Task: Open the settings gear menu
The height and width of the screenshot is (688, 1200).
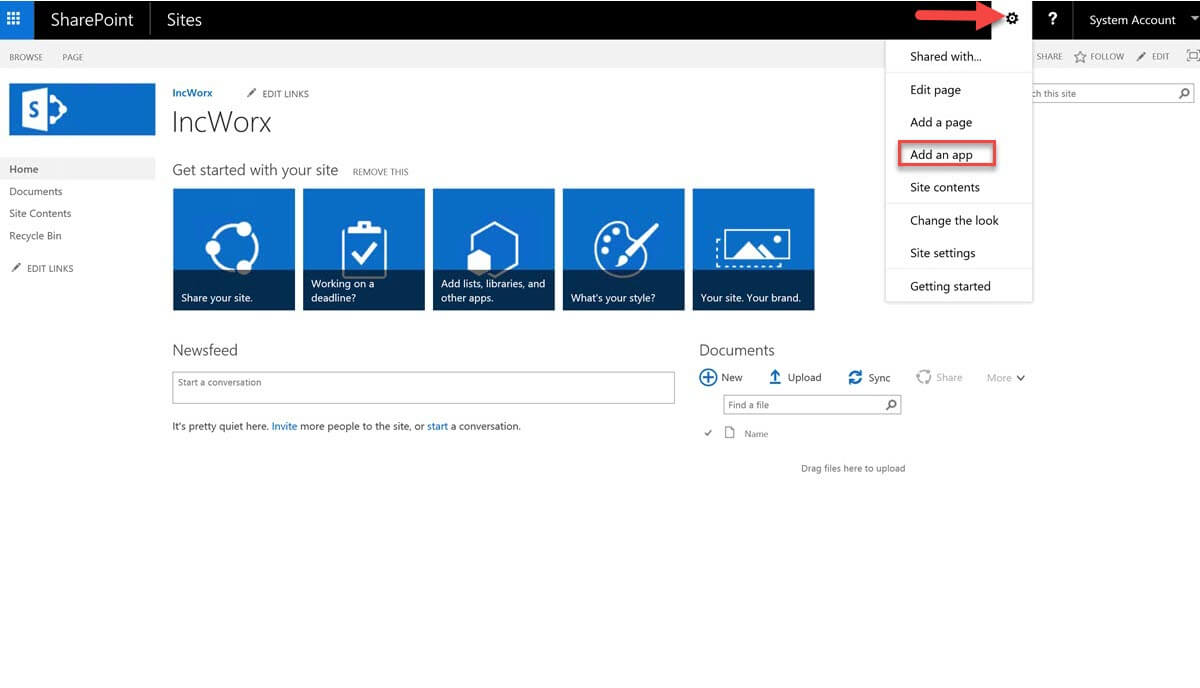Action: [1012, 19]
